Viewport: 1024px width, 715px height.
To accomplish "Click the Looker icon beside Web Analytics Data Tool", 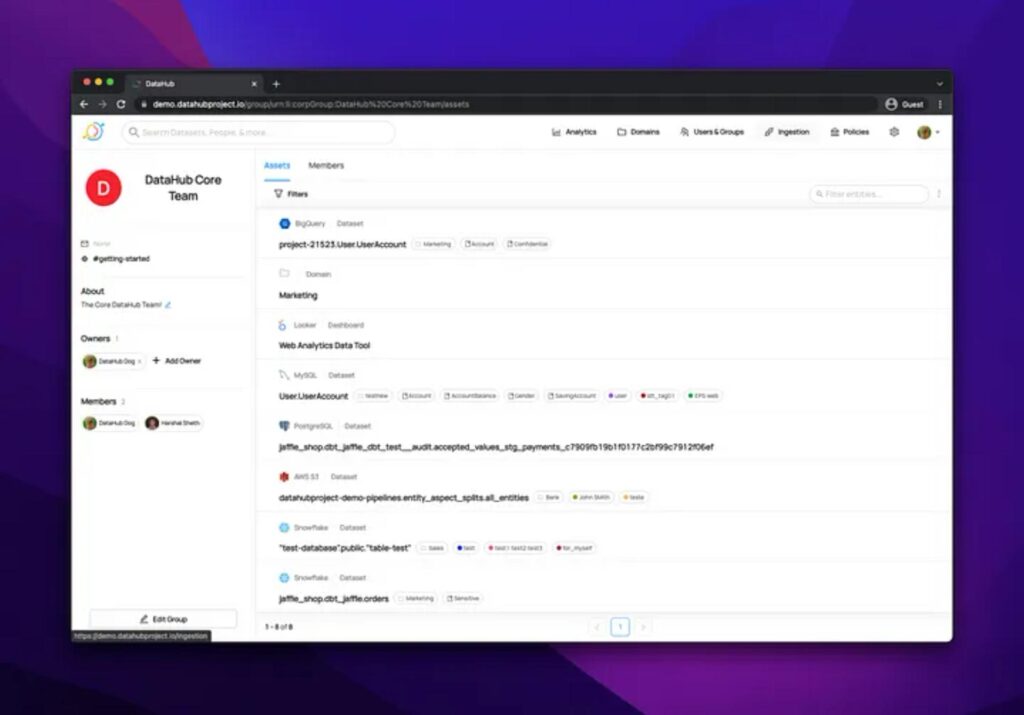I will click(x=283, y=325).
